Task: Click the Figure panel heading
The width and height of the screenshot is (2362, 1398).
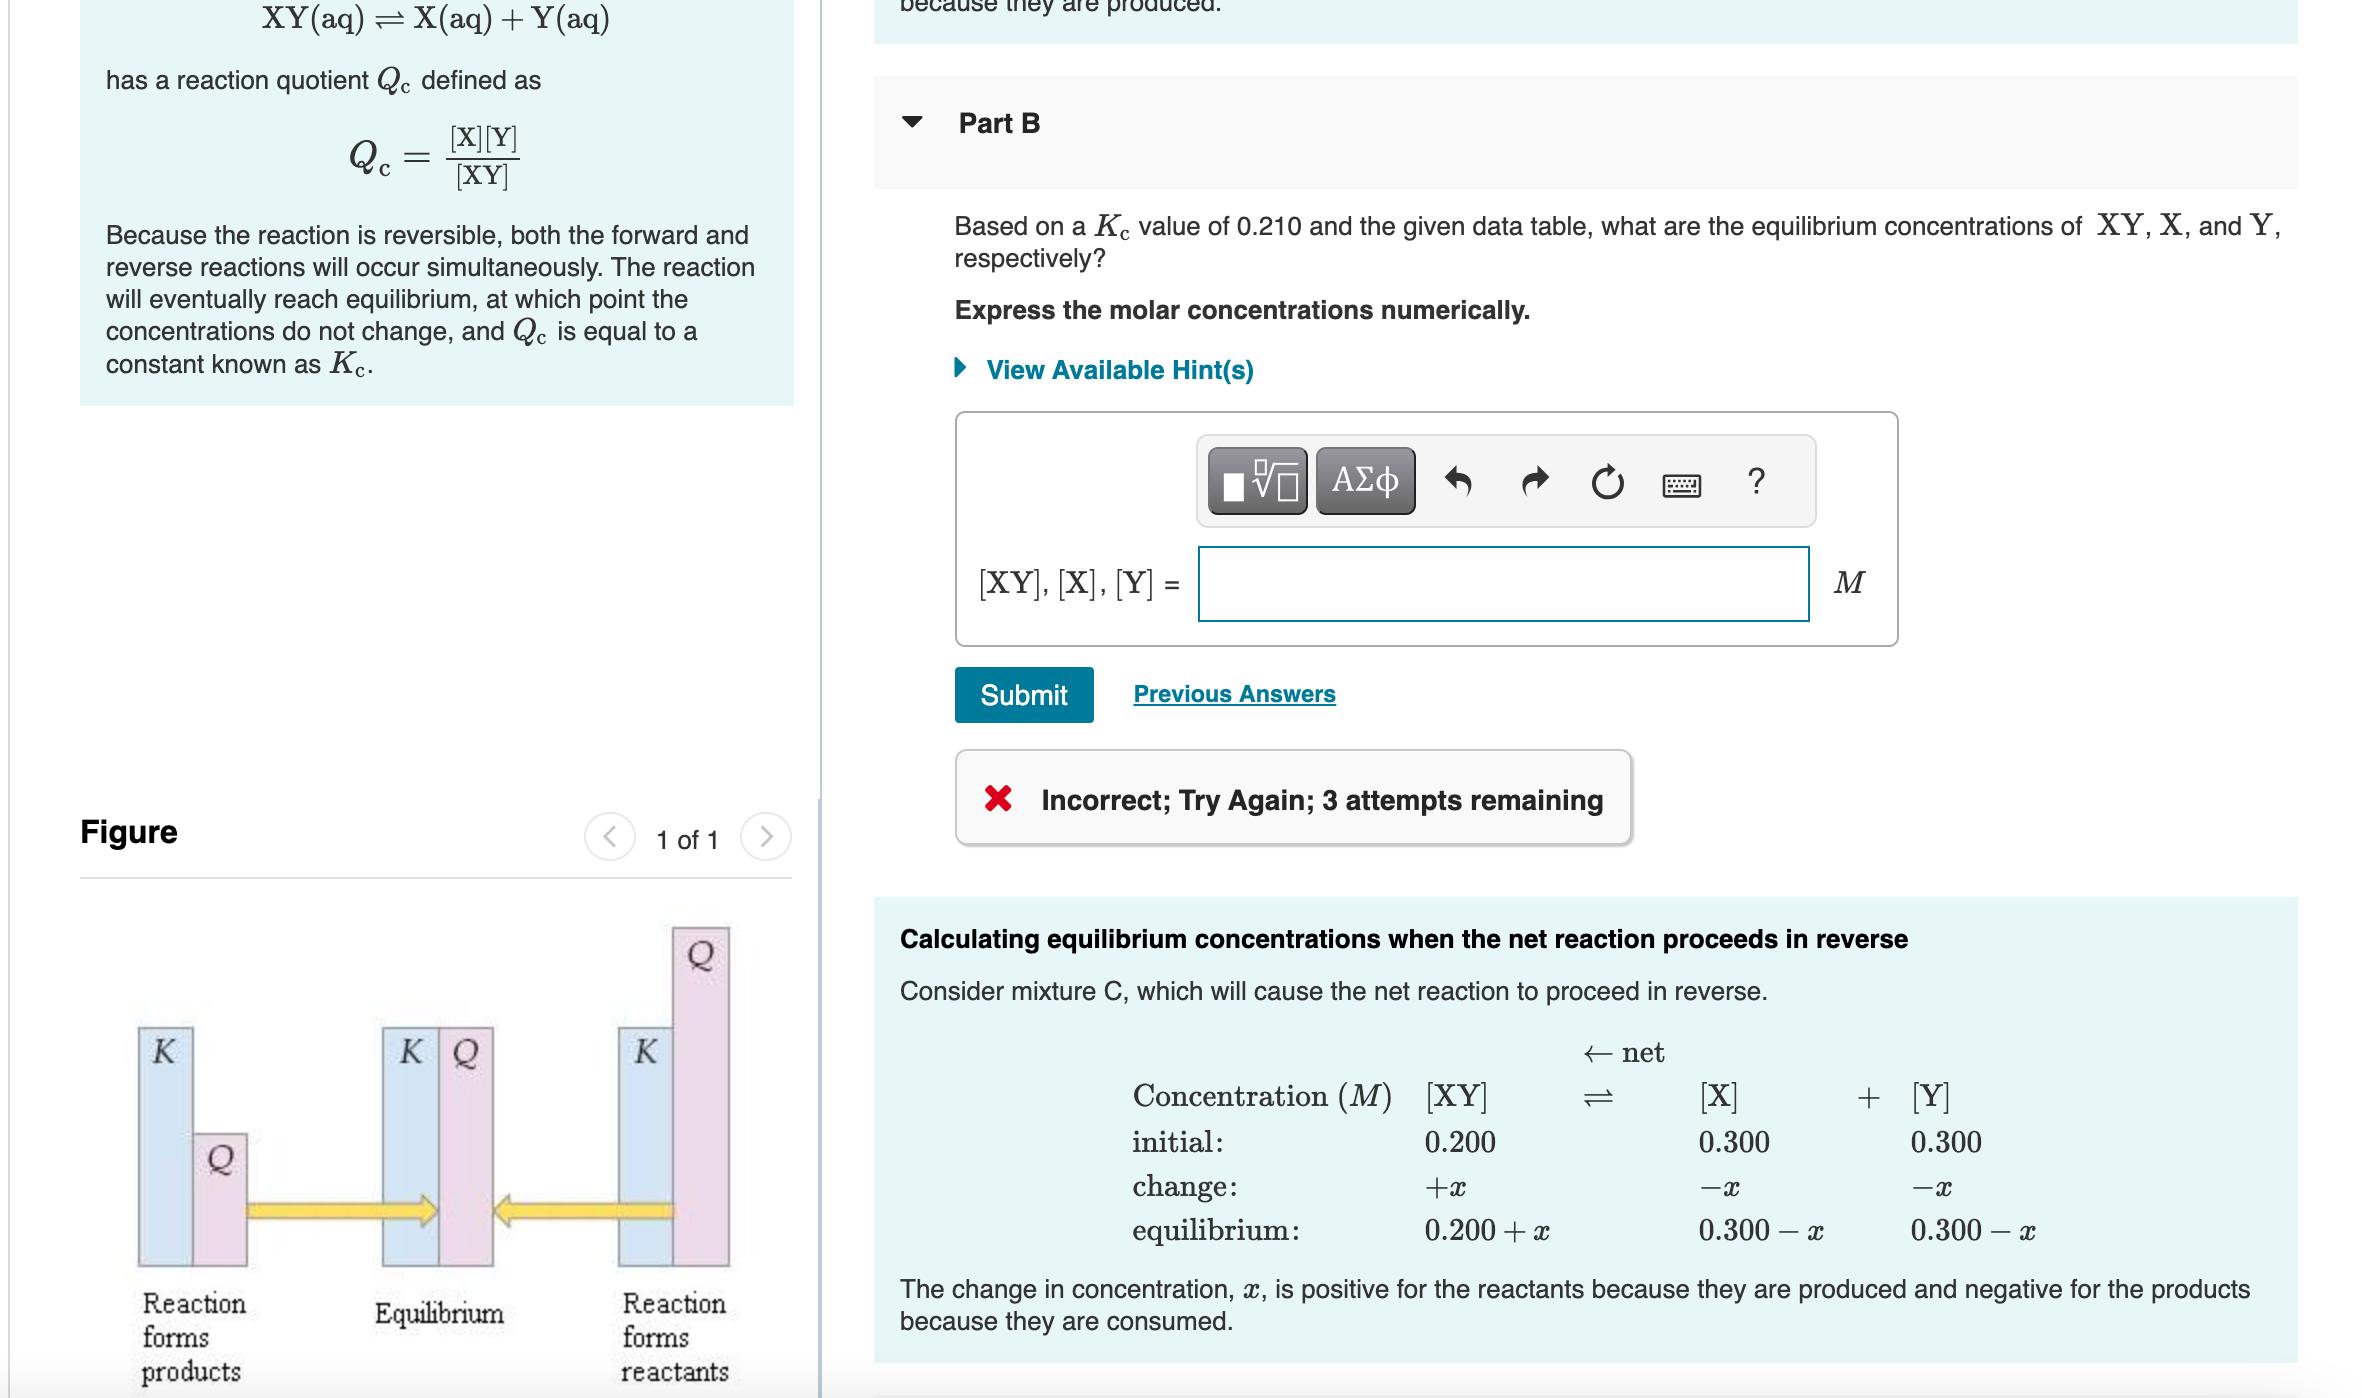Action: coord(128,832)
